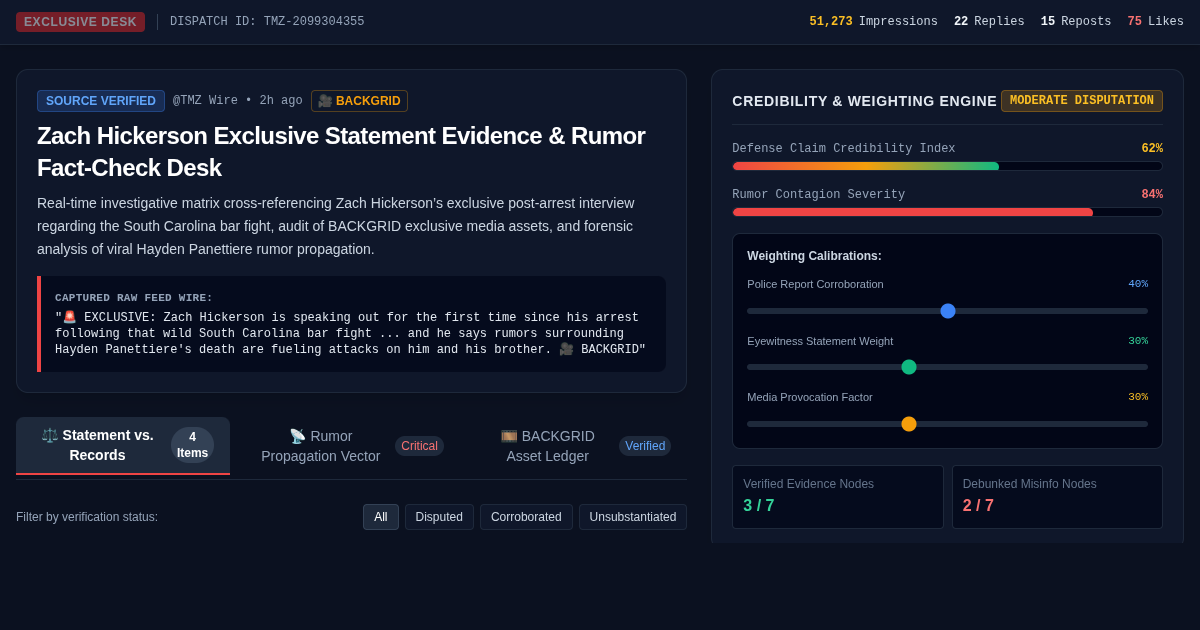The image size is (1200, 630).
Task: Click the 51,273 Impressions stat
Action: coord(874,22)
